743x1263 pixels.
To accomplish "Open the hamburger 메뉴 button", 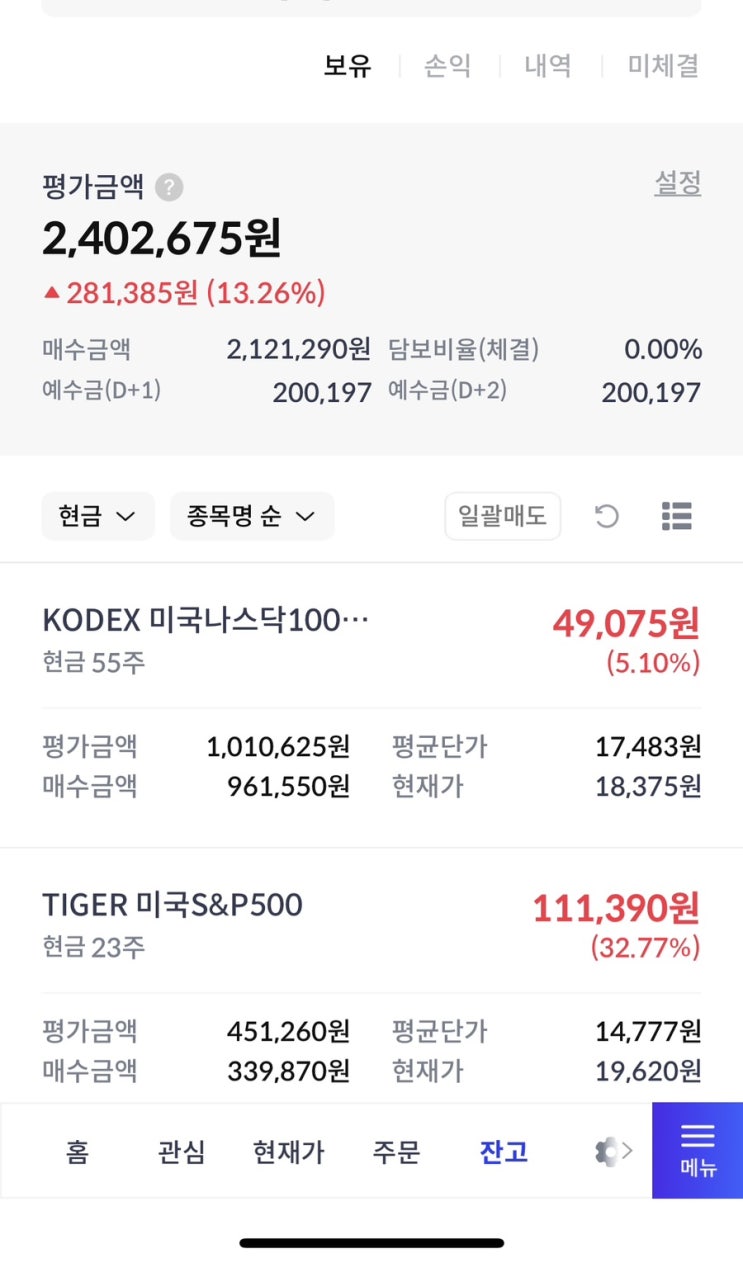I will pos(697,1150).
